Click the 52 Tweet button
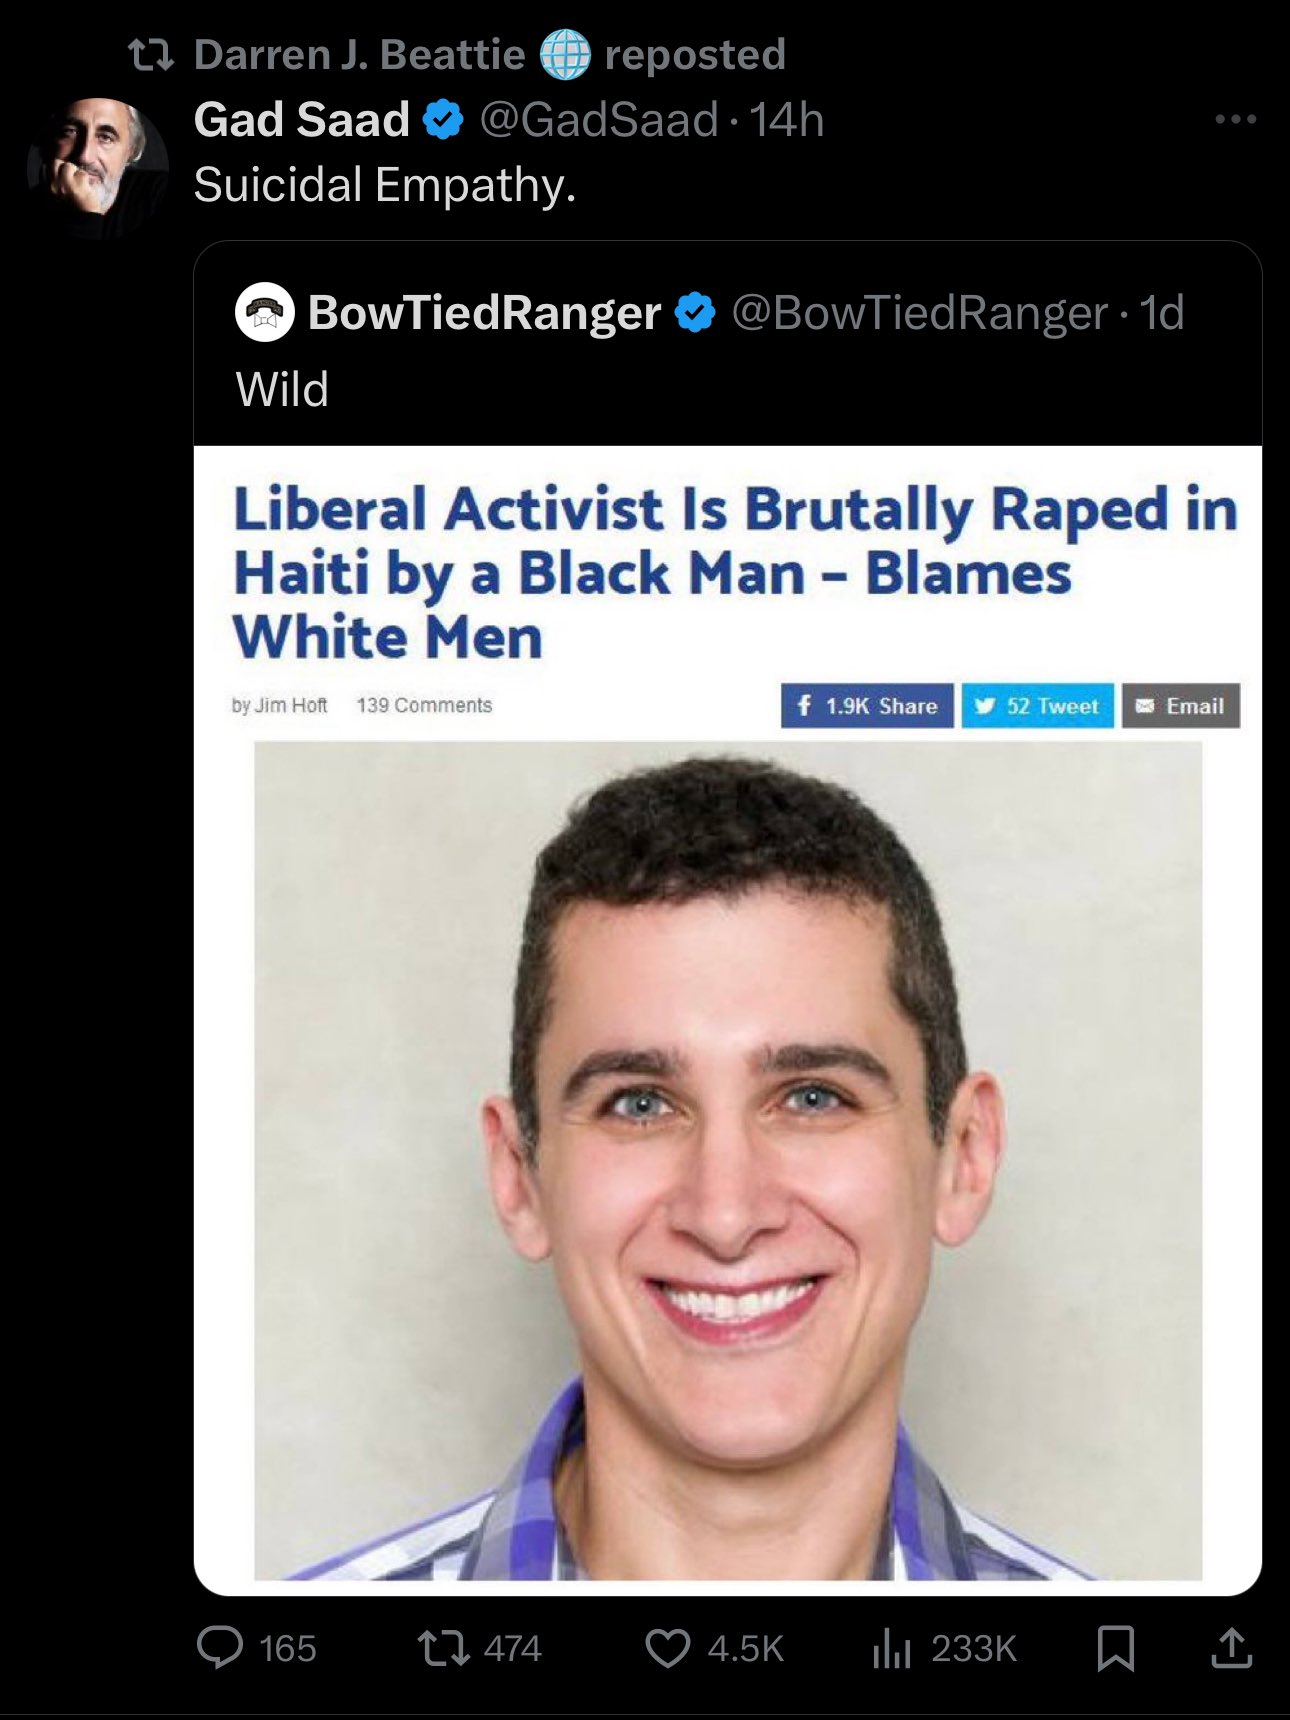The width and height of the screenshot is (1290, 1720). (x=1037, y=706)
